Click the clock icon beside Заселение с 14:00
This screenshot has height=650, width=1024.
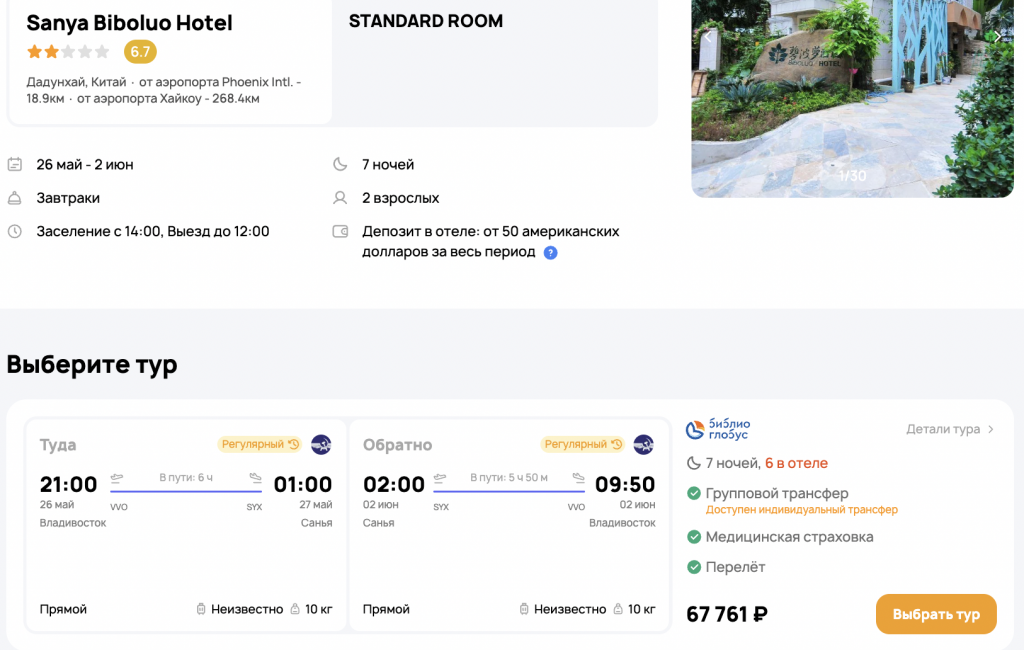14,231
